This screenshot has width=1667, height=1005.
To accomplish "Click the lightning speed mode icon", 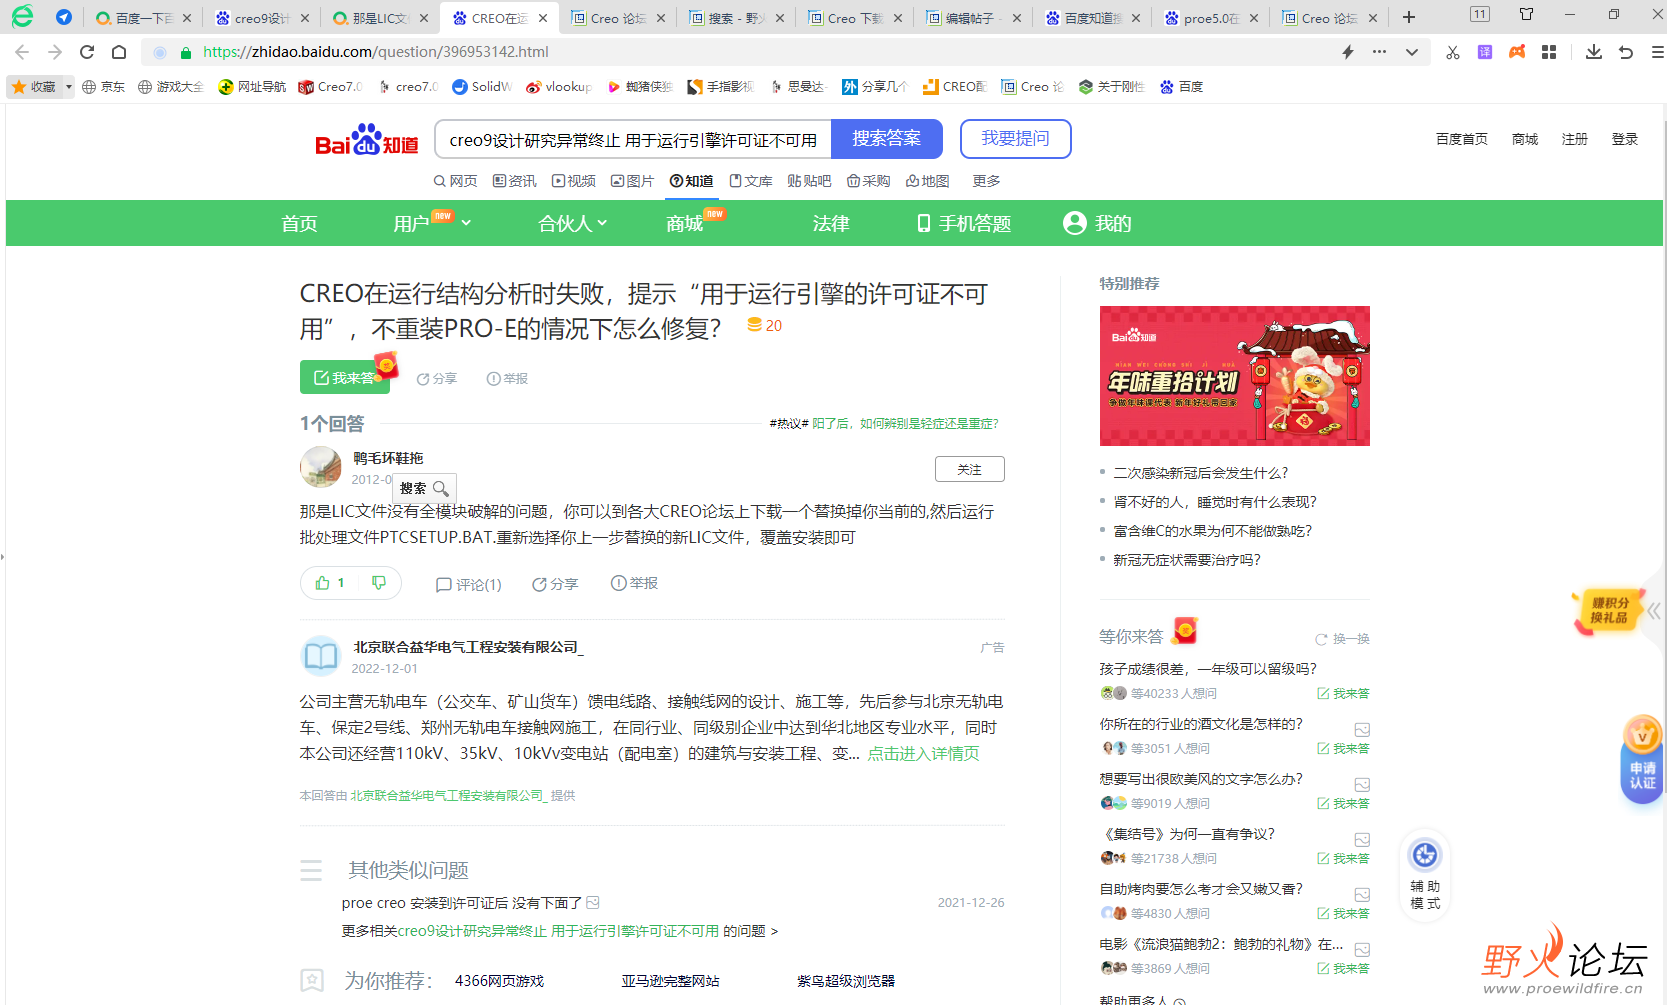I will (1348, 52).
